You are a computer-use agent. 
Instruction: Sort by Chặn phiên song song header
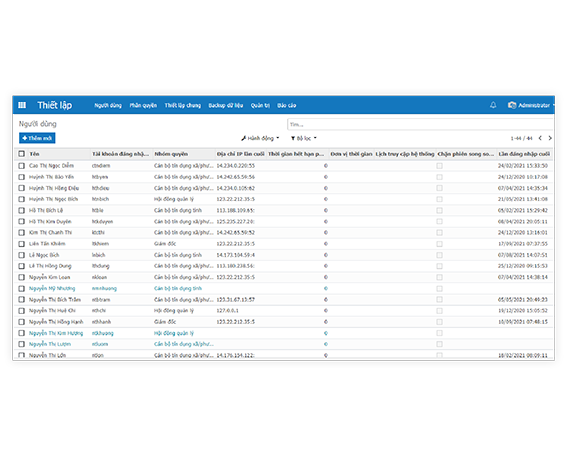tap(466, 154)
